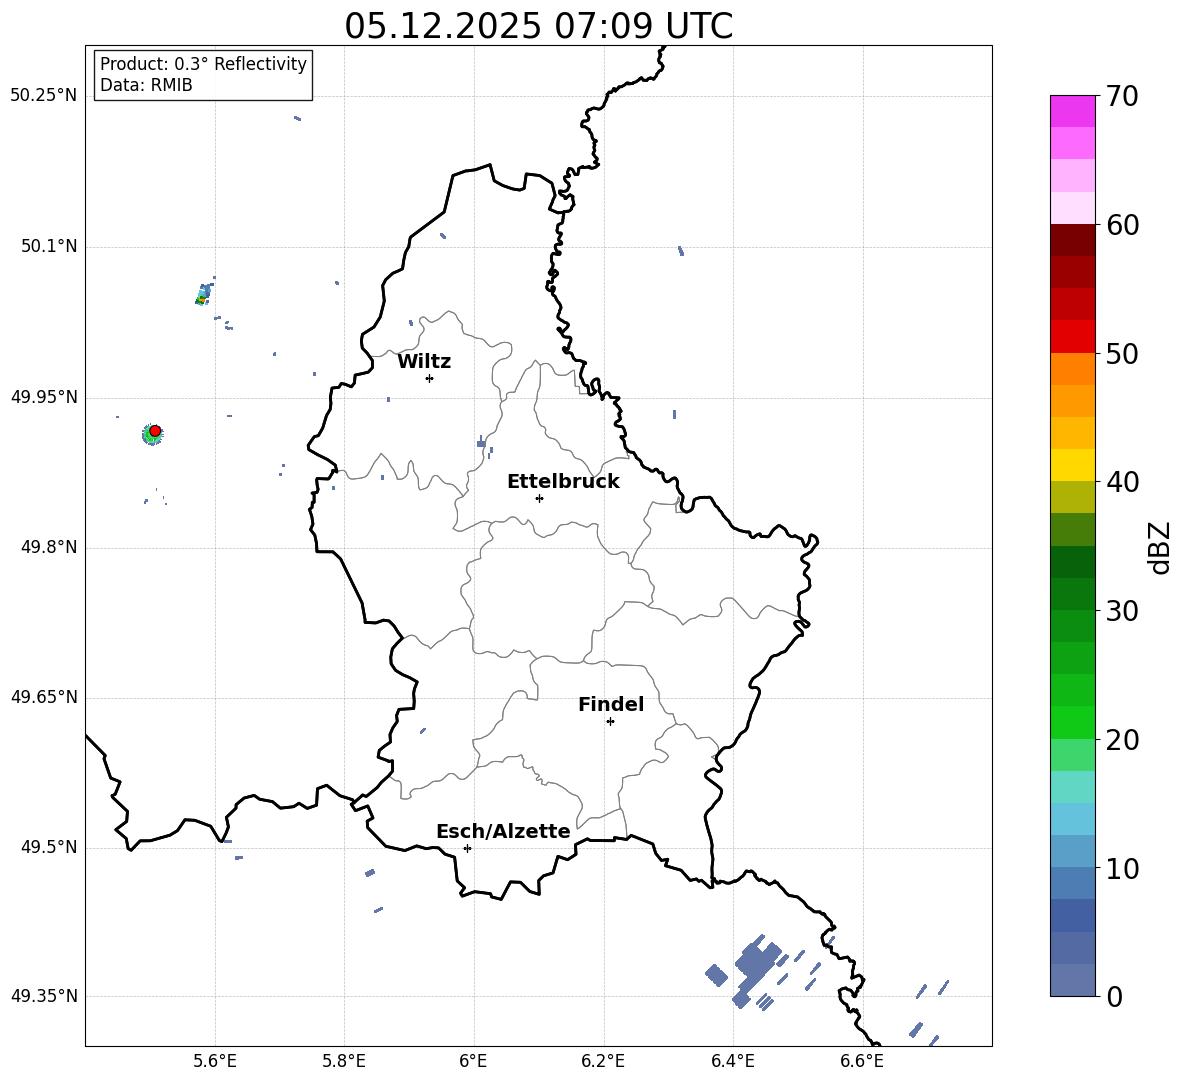The image size is (1184, 1081).
Task: Click the 6.4°E longitude label
Action: tap(732, 1062)
